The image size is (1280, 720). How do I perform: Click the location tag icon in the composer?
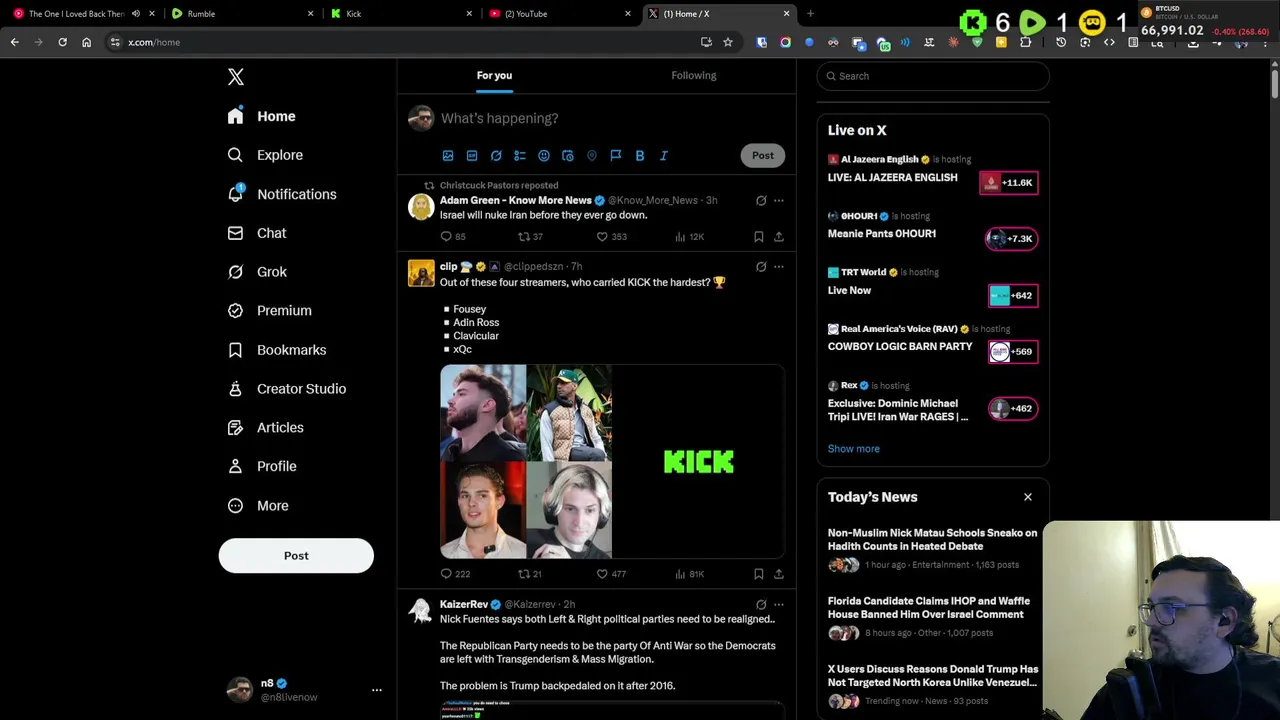[x=592, y=156]
